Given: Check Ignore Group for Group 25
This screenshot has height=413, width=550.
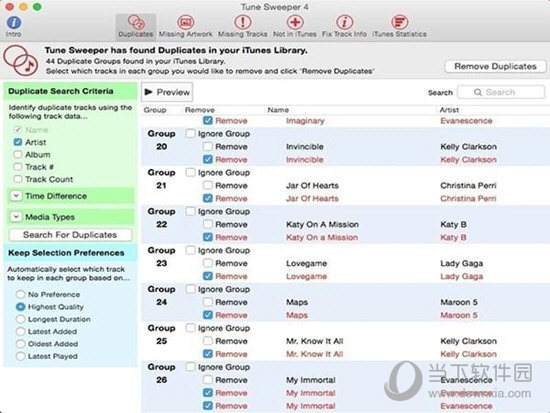Looking at the screenshot, I should 190,328.
